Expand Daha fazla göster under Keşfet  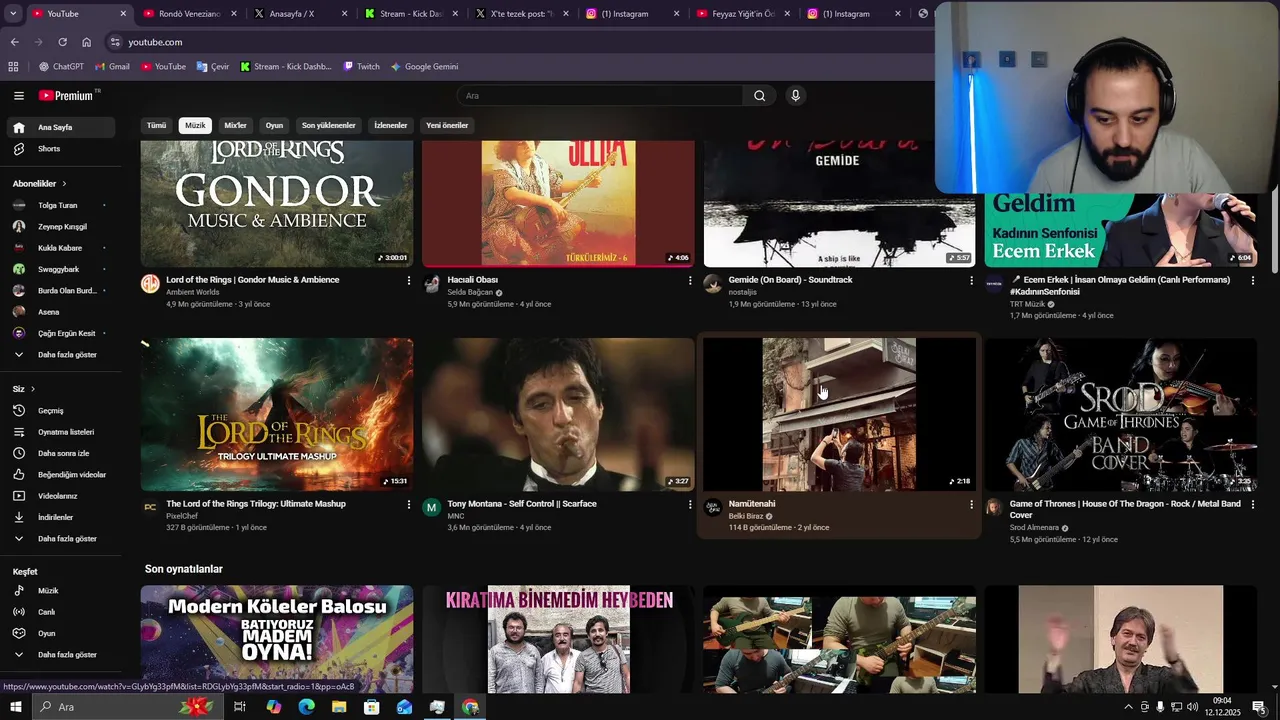[x=60, y=655]
